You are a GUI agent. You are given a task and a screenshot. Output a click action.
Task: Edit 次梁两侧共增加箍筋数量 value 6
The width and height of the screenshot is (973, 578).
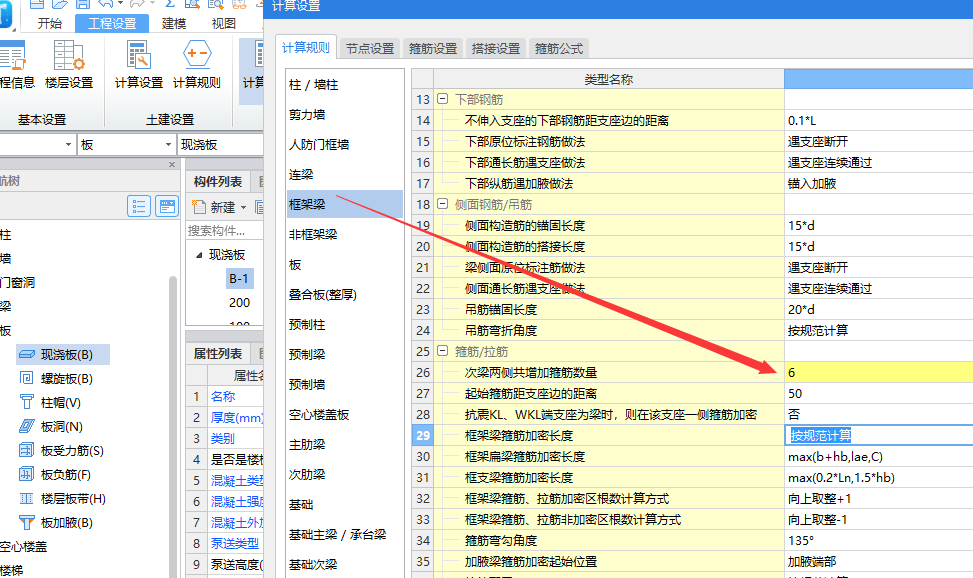pos(878,373)
